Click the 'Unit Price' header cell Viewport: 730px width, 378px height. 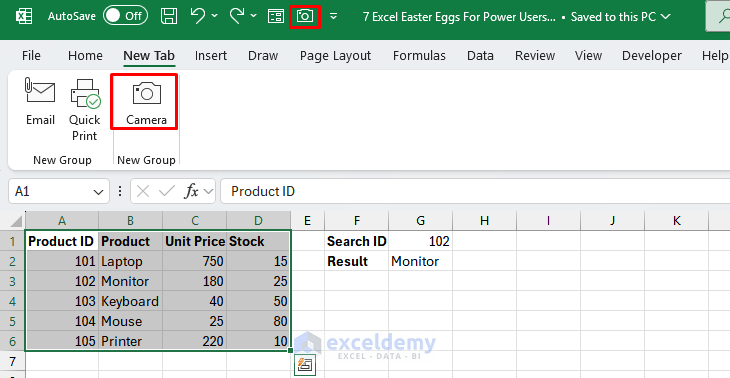coord(195,242)
